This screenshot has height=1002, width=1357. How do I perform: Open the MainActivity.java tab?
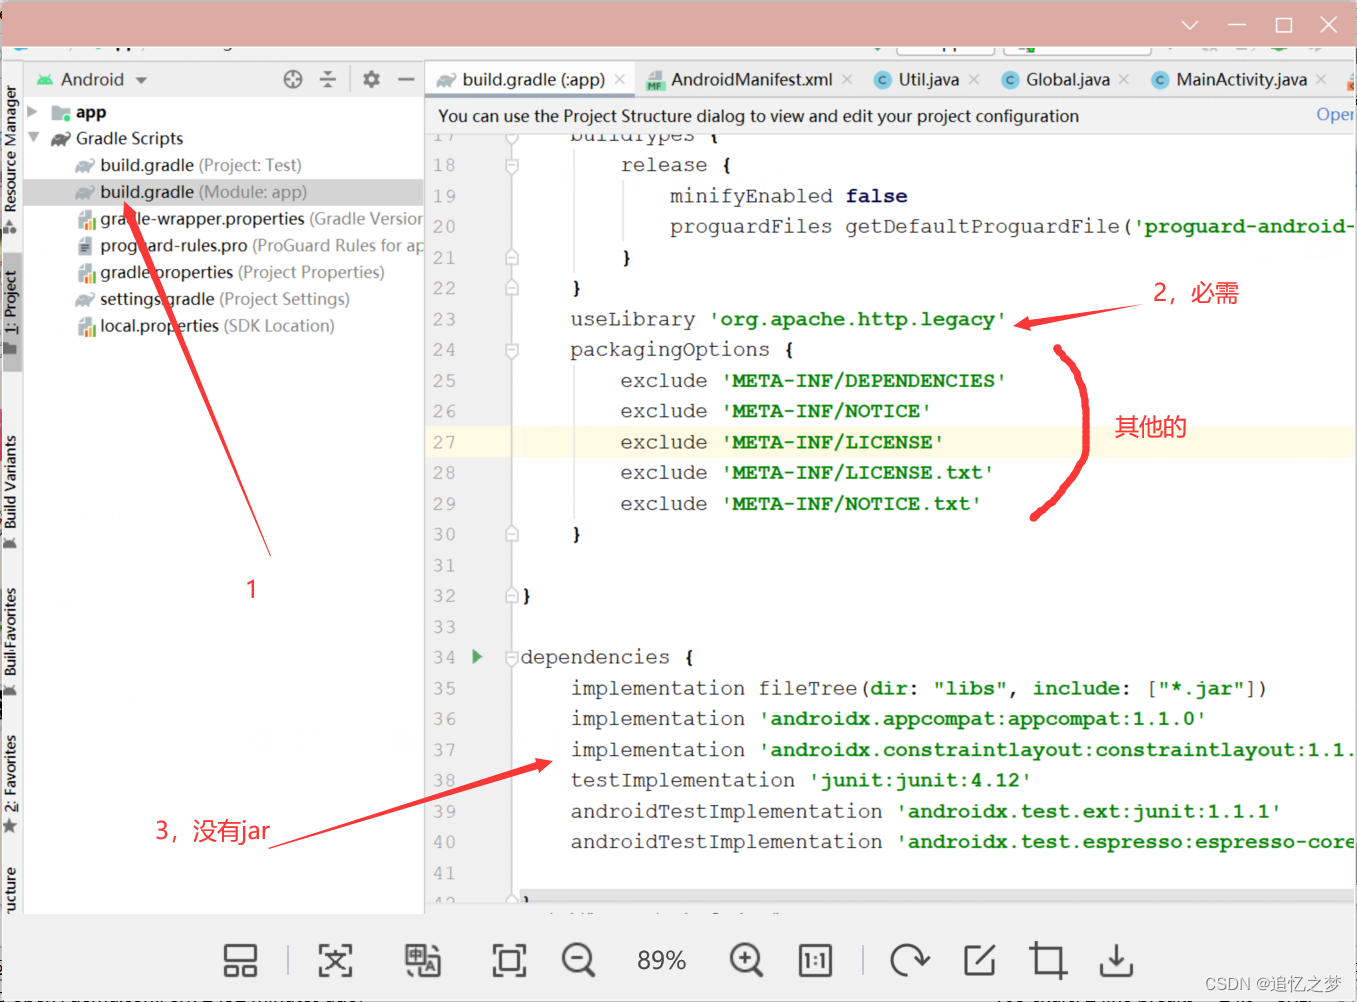point(1240,79)
